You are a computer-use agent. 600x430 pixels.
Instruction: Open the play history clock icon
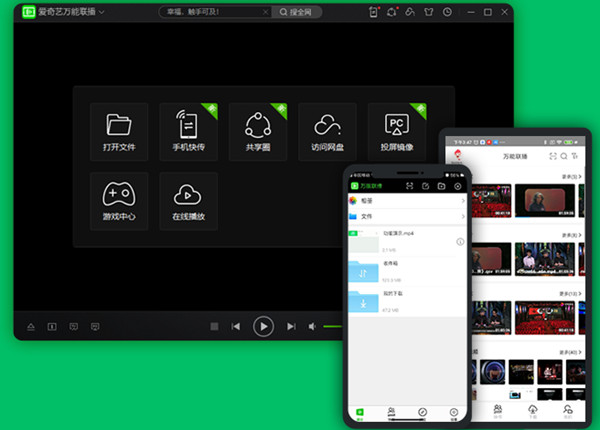click(447, 12)
